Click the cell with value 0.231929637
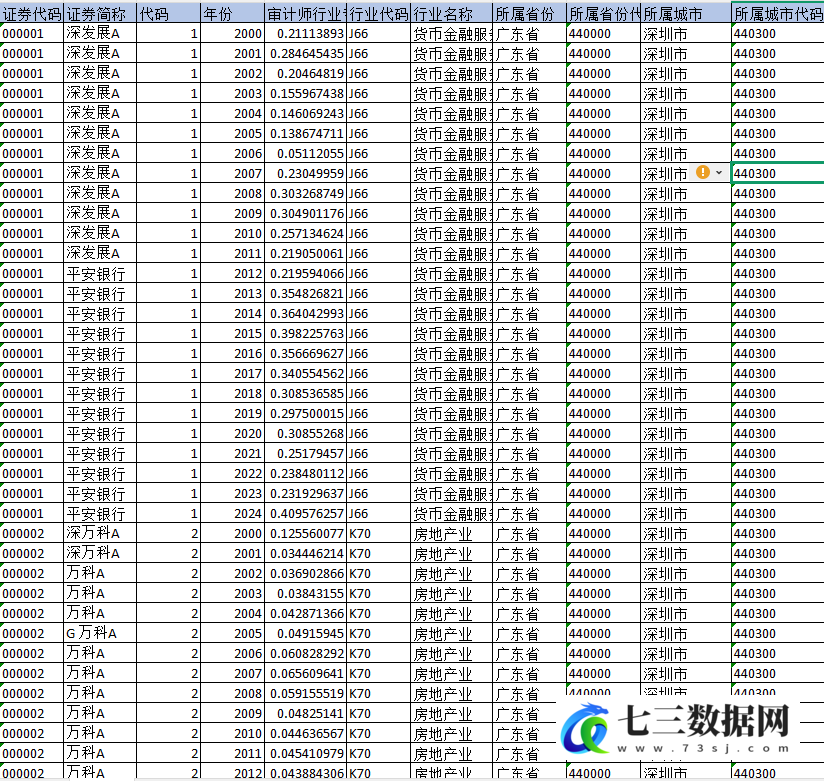824x781 pixels. 305,493
